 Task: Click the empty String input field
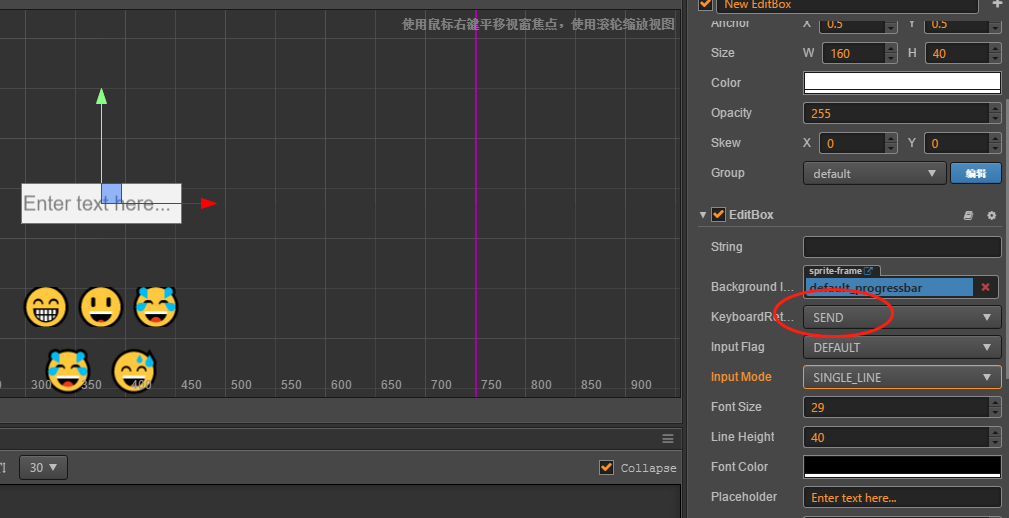(x=902, y=247)
